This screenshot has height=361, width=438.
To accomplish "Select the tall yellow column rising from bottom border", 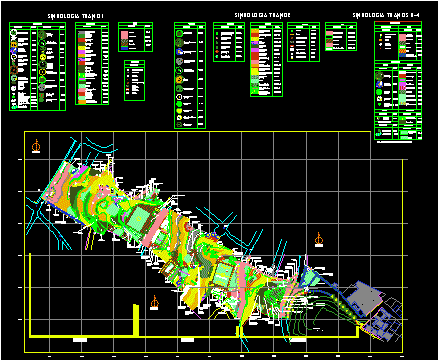I will click(136, 320).
